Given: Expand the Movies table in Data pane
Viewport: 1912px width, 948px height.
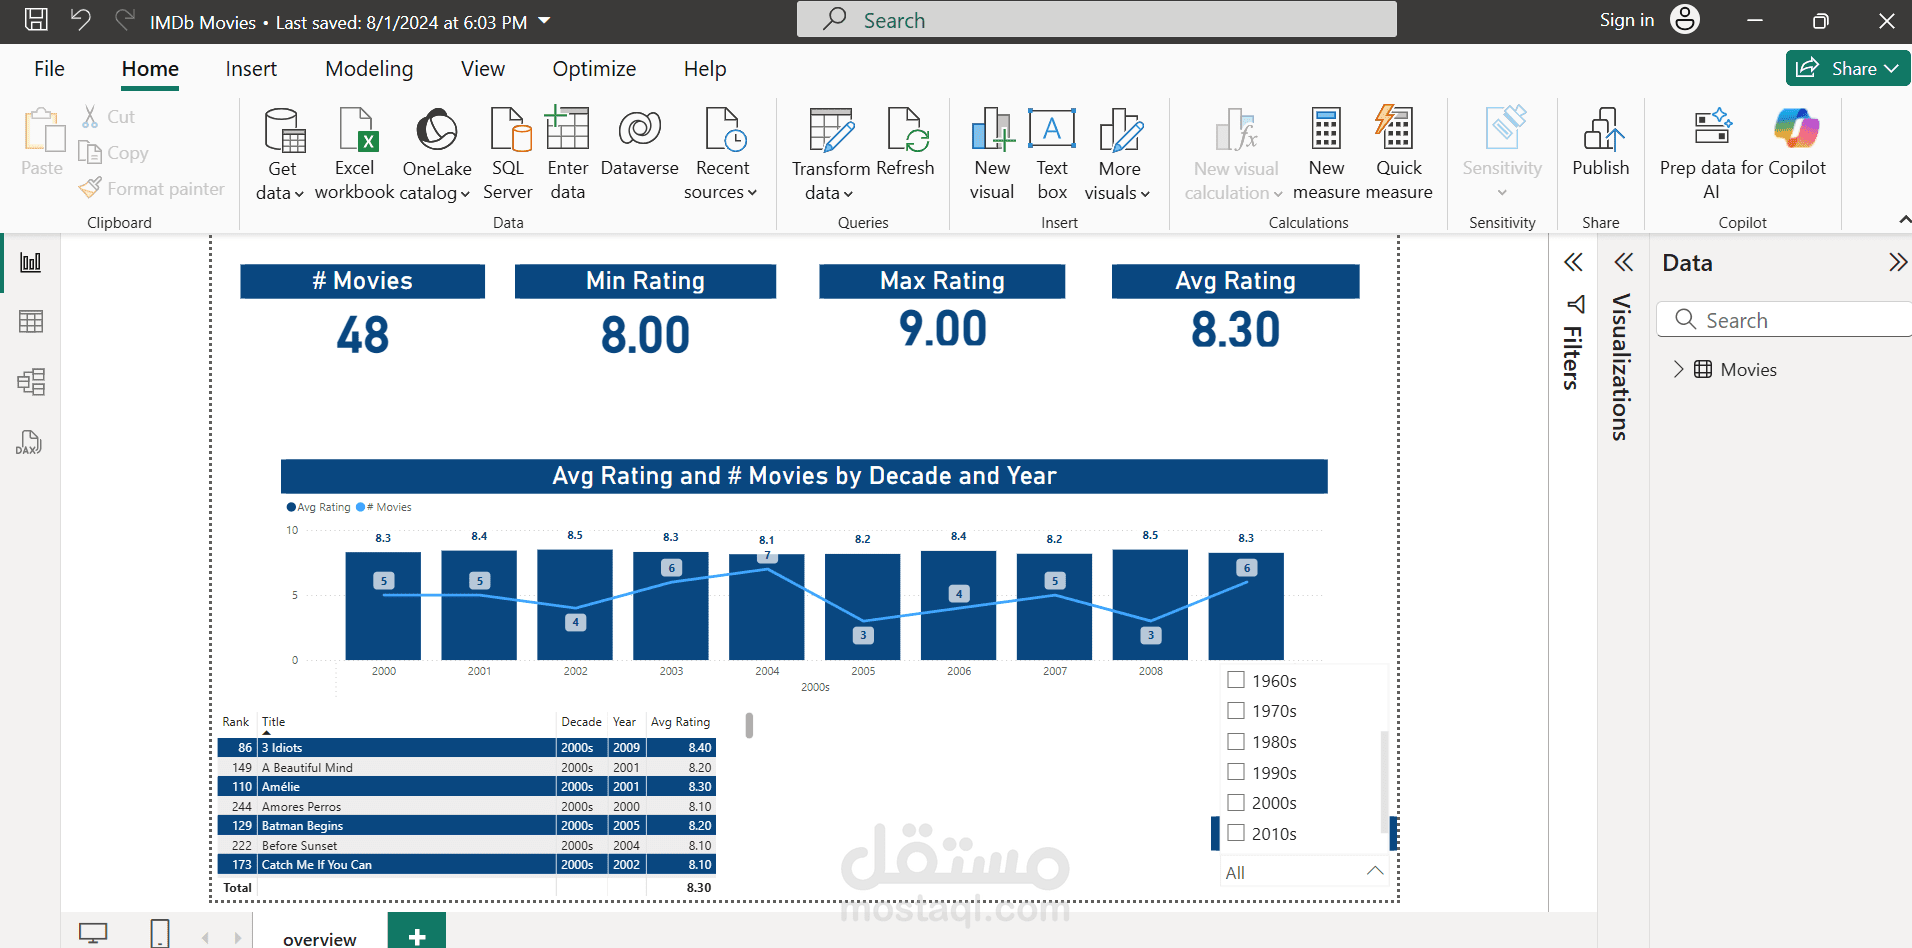Looking at the screenshot, I should tap(1679, 369).
